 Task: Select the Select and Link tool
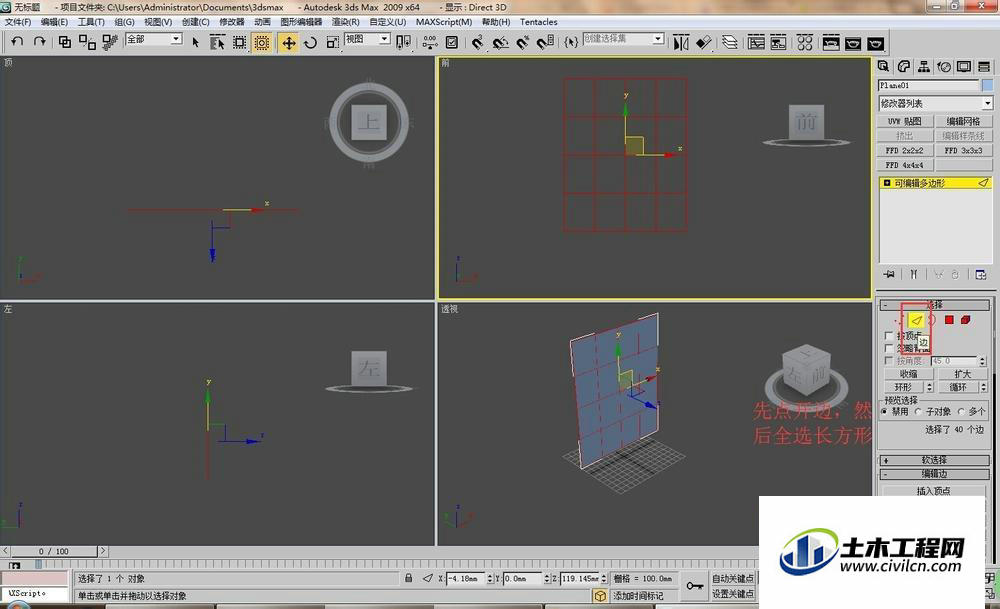click(64, 42)
